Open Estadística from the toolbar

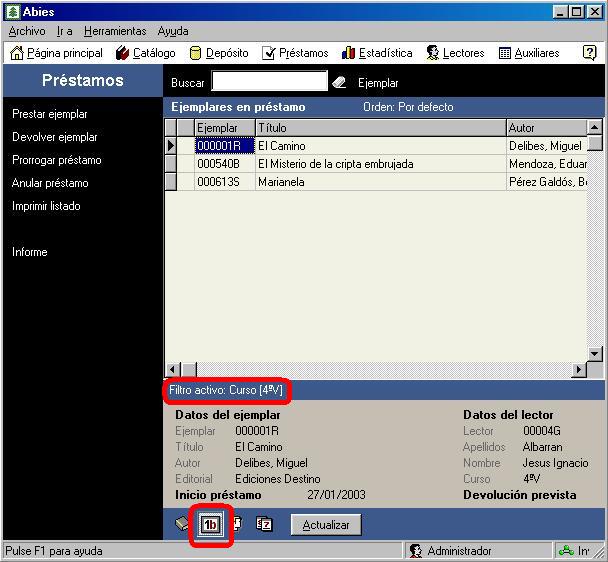(377, 53)
